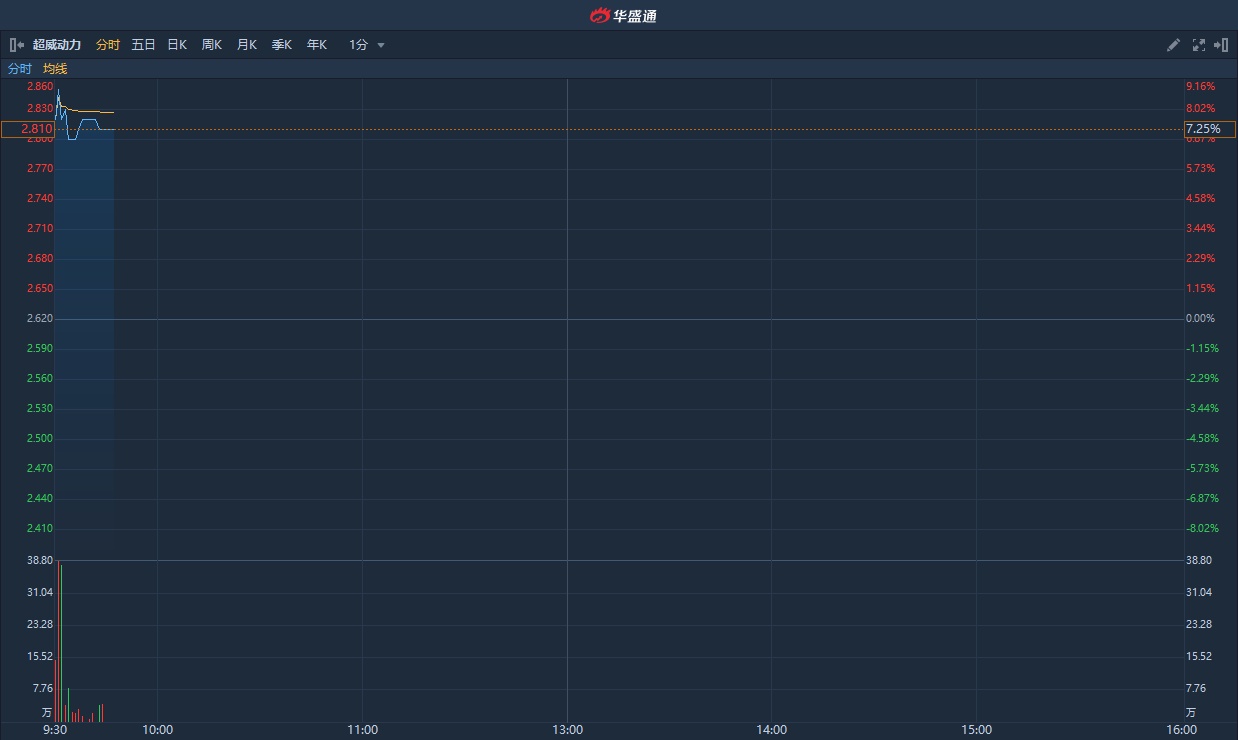This screenshot has height=740, width=1238.
Task: Click the 10:00 time axis label
Action: [x=158, y=730]
